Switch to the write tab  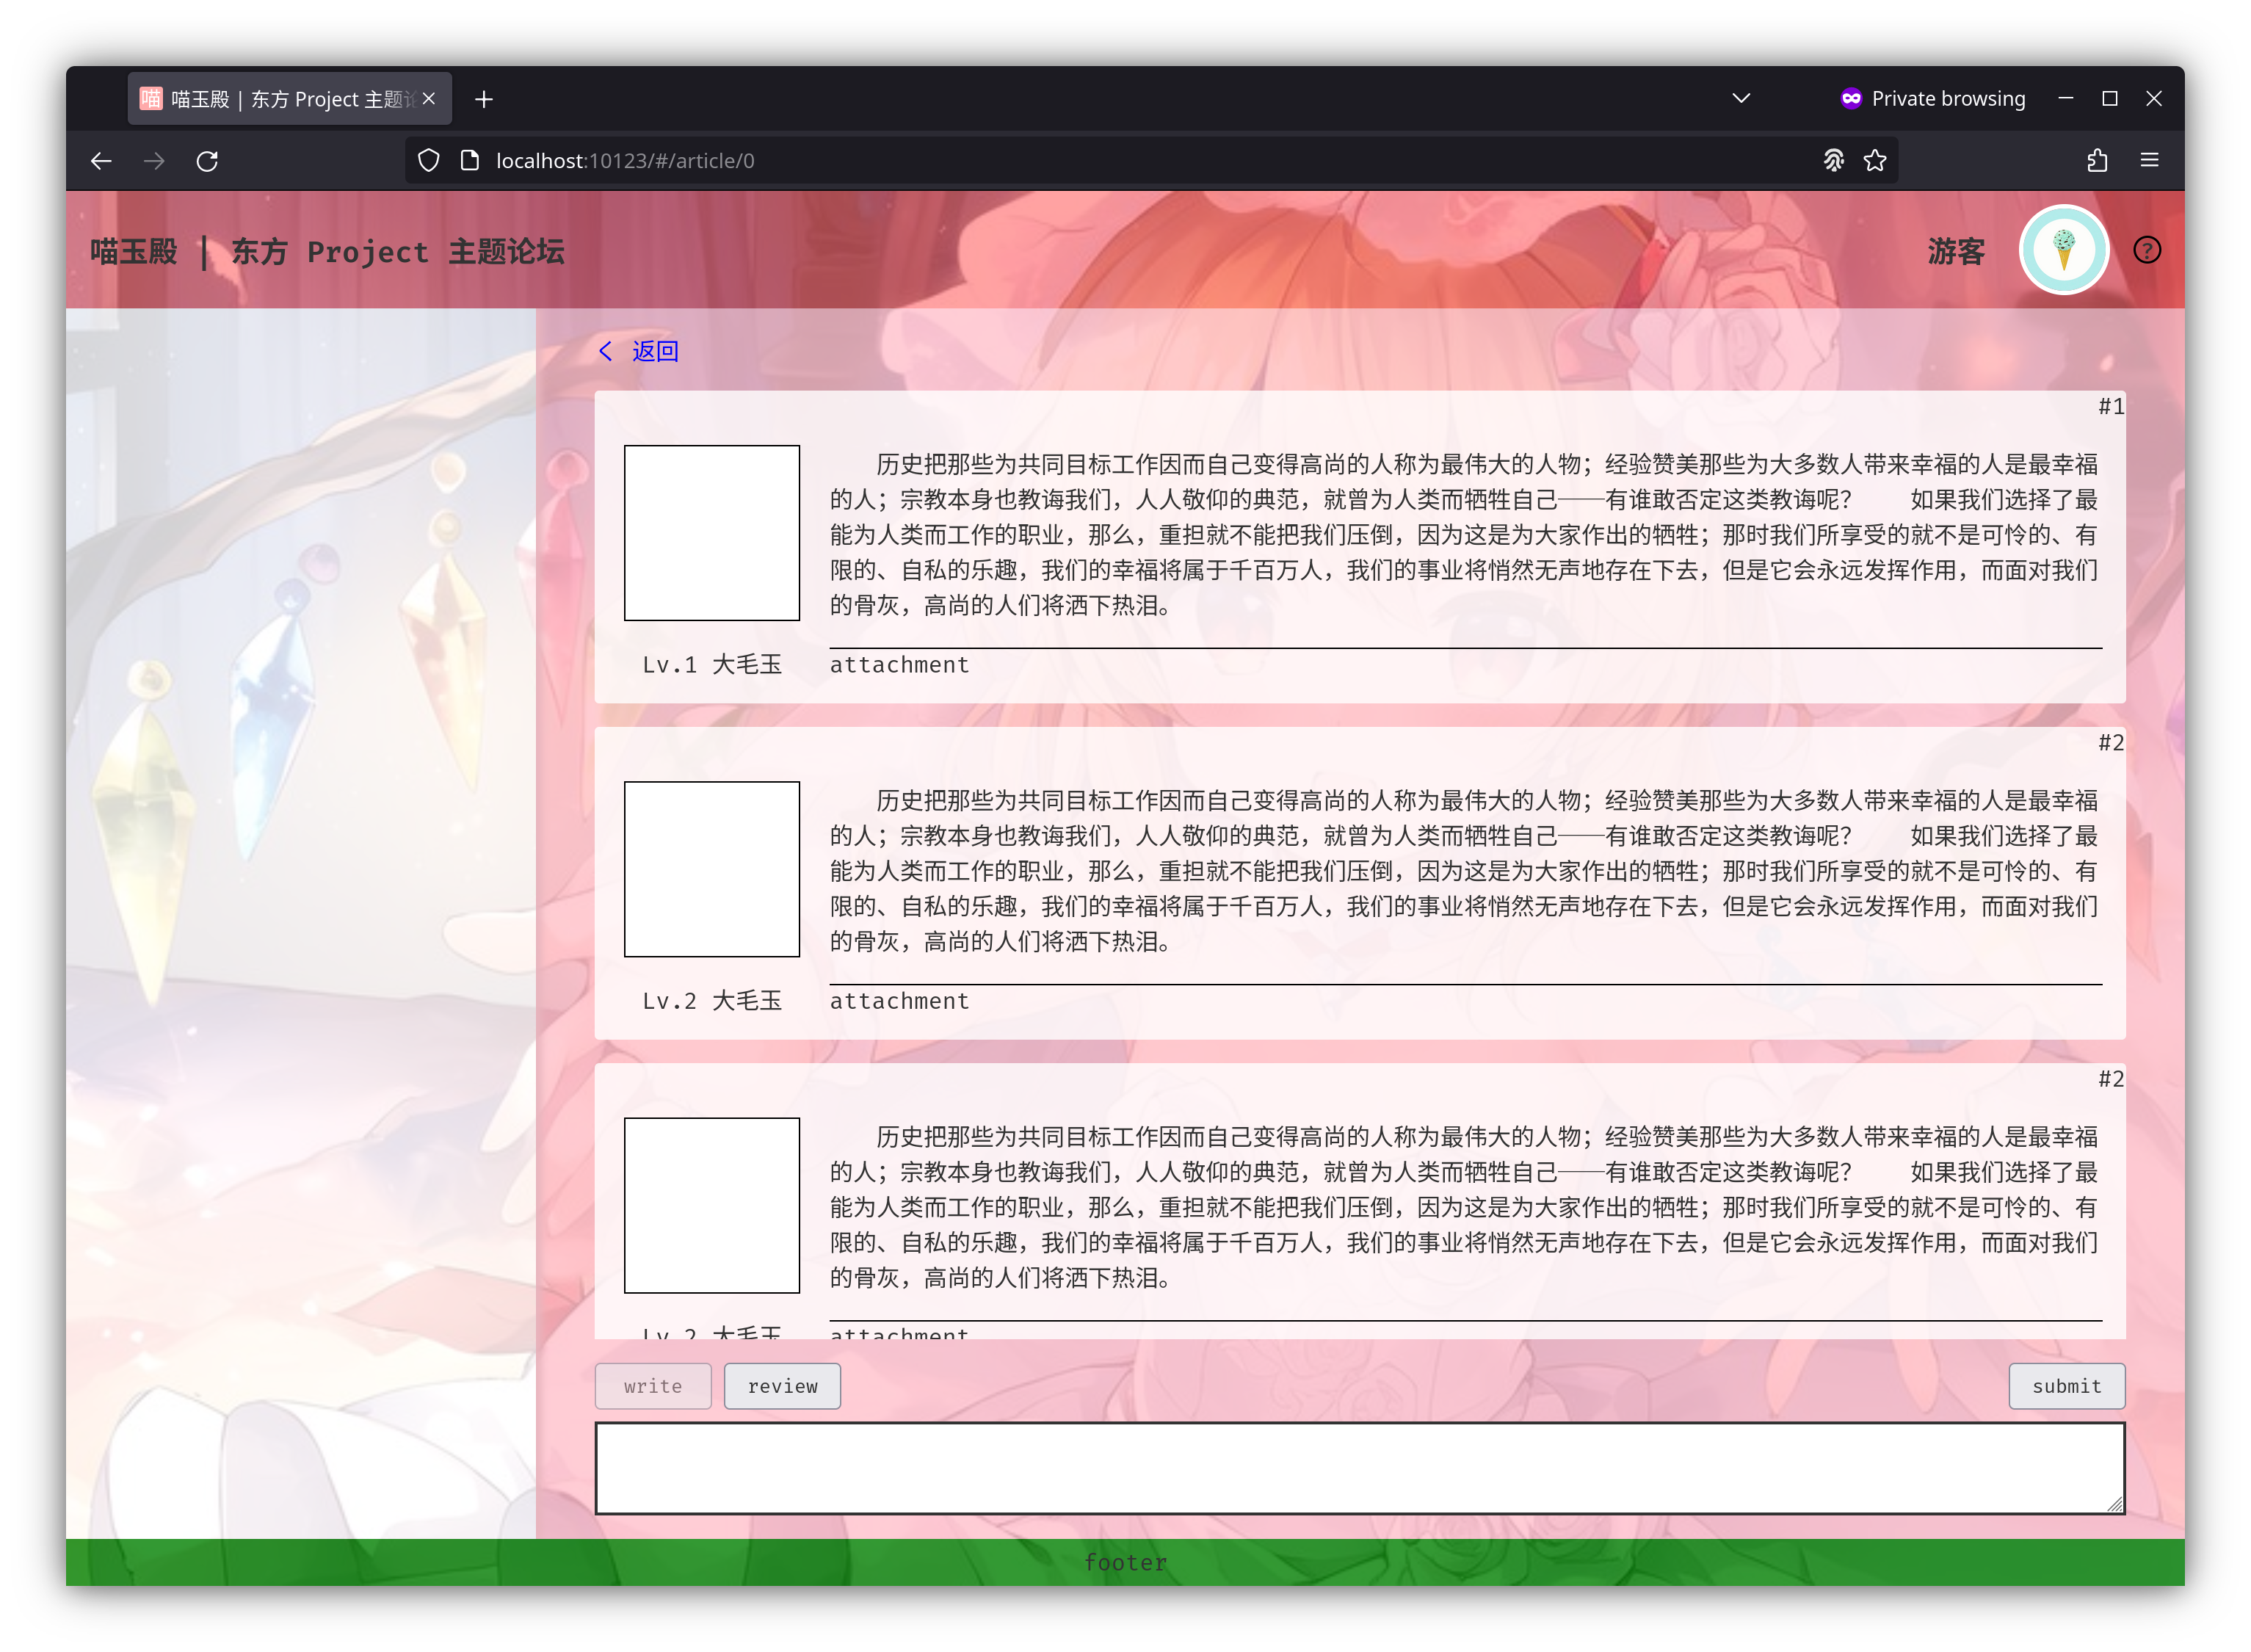pyautogui.click(x=653, y=1386)
